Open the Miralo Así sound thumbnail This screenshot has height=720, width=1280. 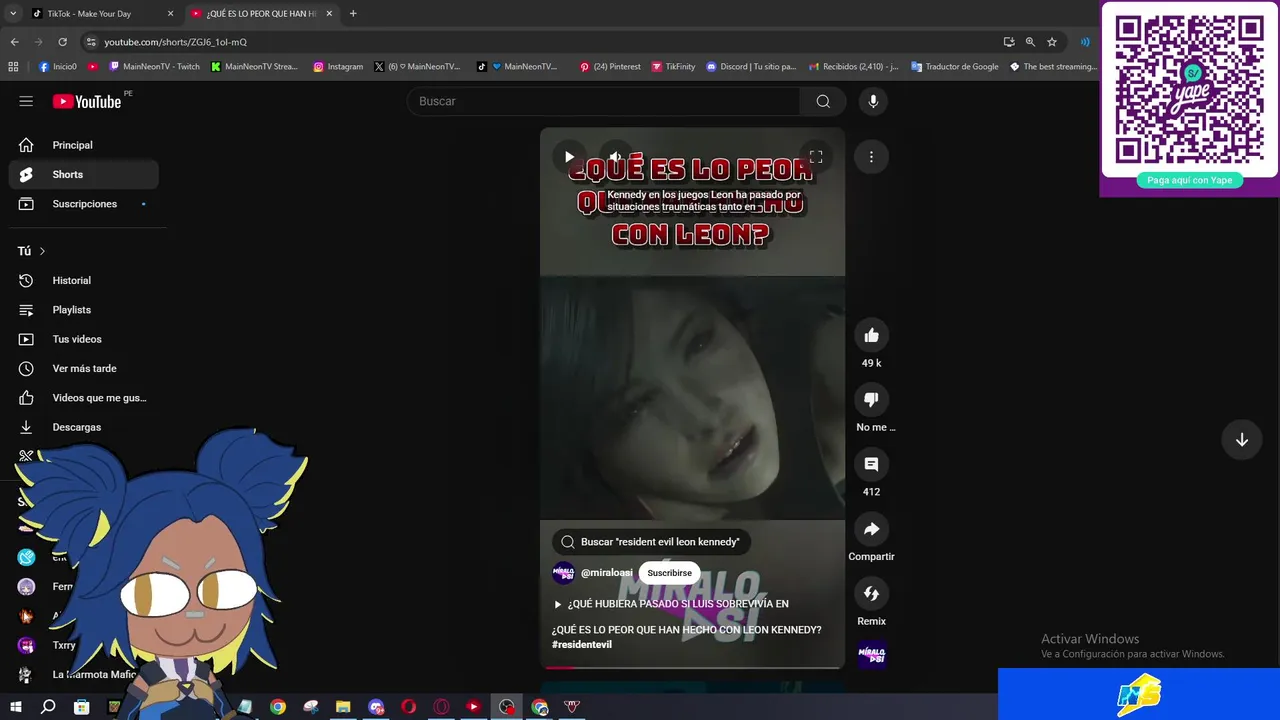[x=872, y=655]
